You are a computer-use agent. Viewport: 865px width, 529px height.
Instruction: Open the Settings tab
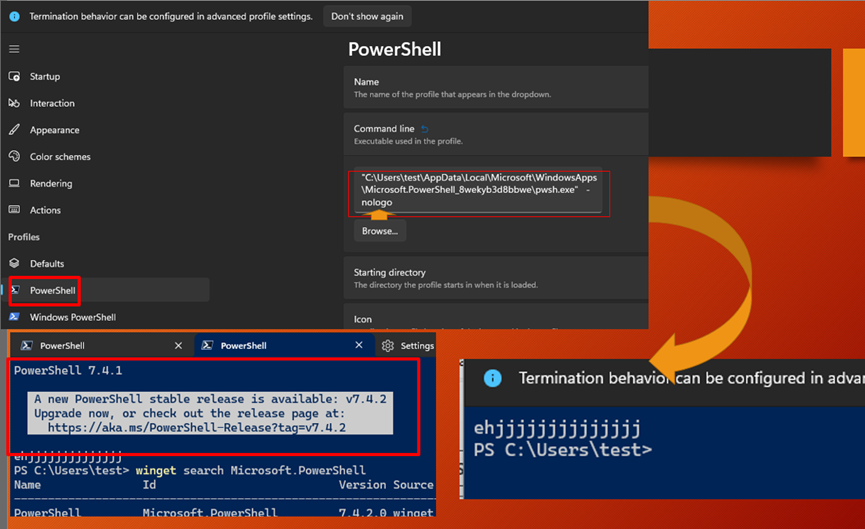point(408,345)
